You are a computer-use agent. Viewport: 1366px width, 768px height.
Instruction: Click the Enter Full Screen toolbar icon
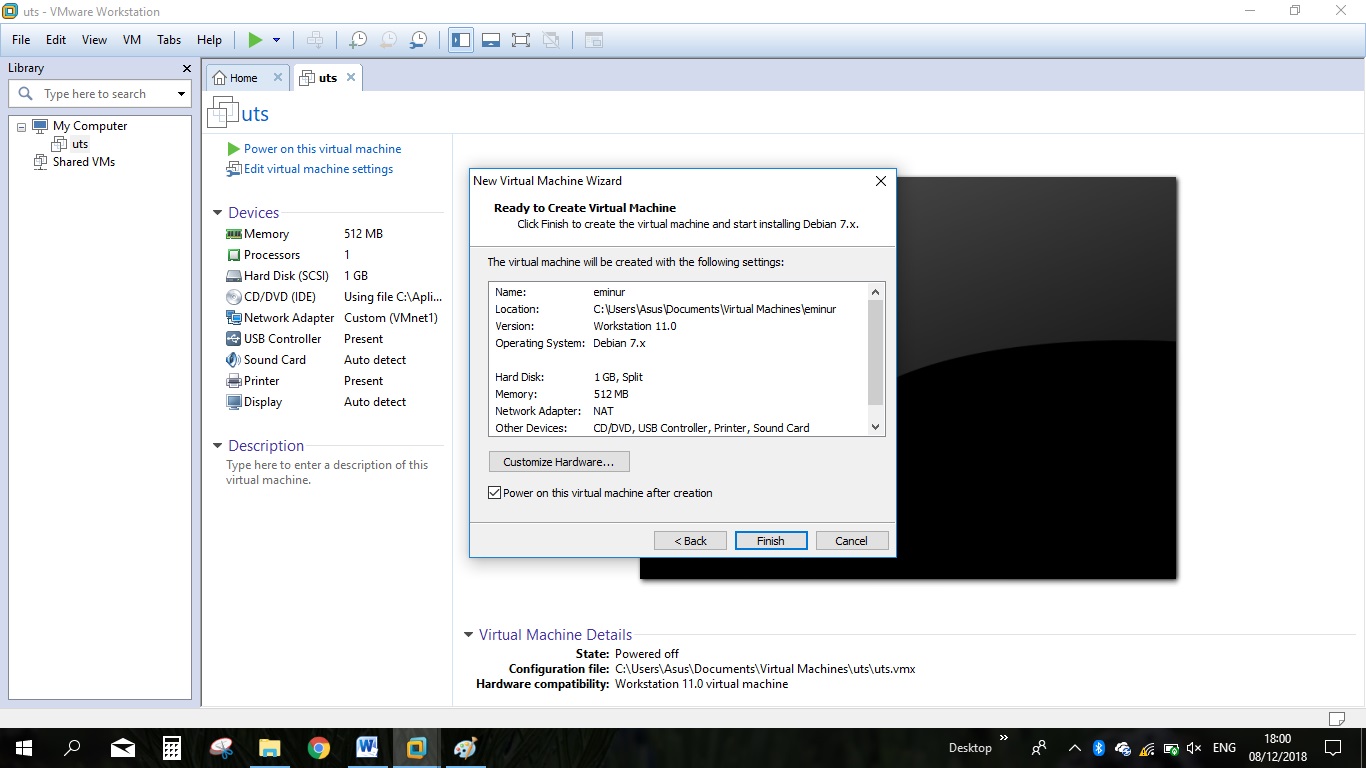tap(521, 40)
